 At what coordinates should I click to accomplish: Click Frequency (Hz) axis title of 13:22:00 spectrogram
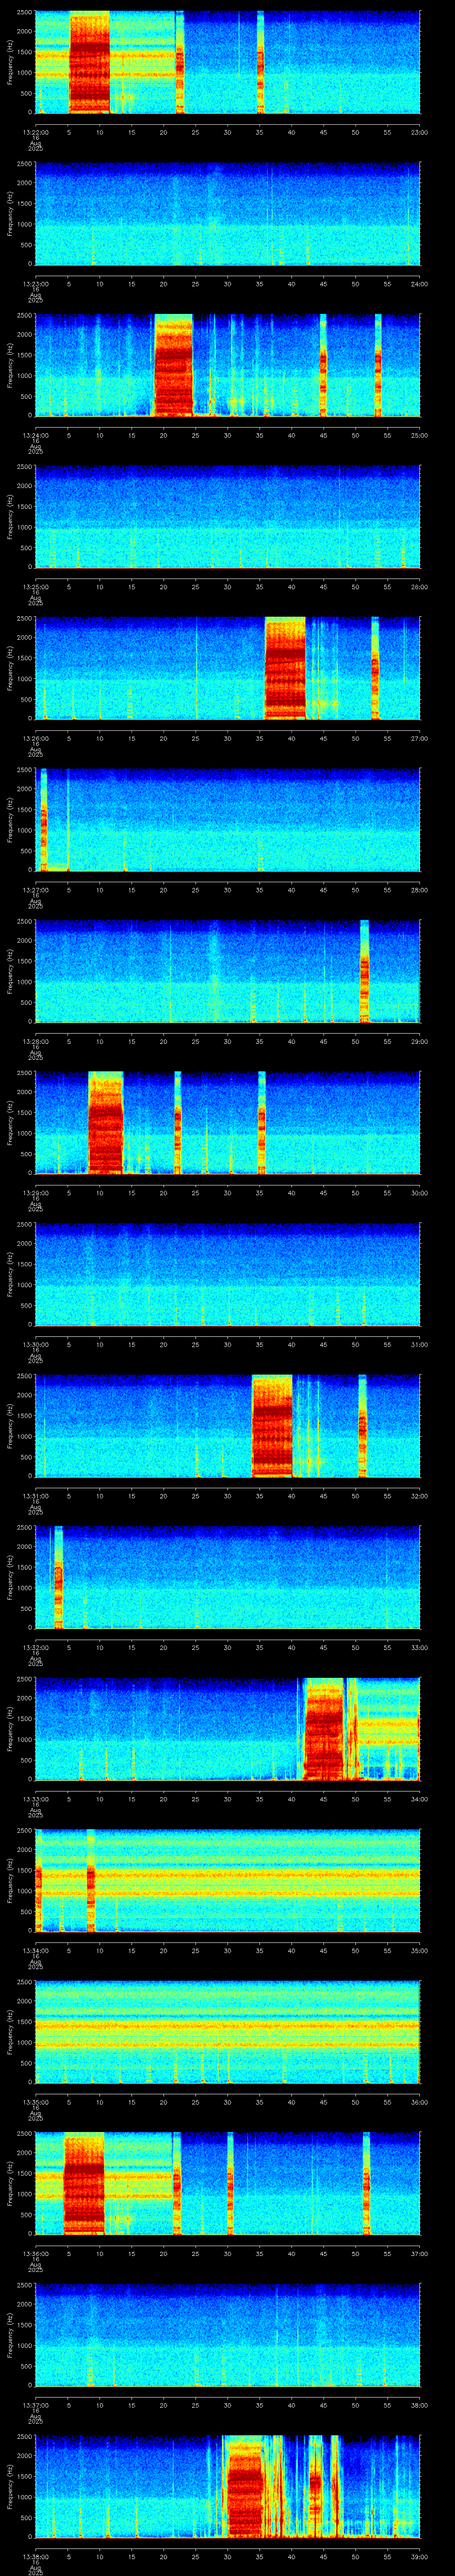click(x=10, y=62)
